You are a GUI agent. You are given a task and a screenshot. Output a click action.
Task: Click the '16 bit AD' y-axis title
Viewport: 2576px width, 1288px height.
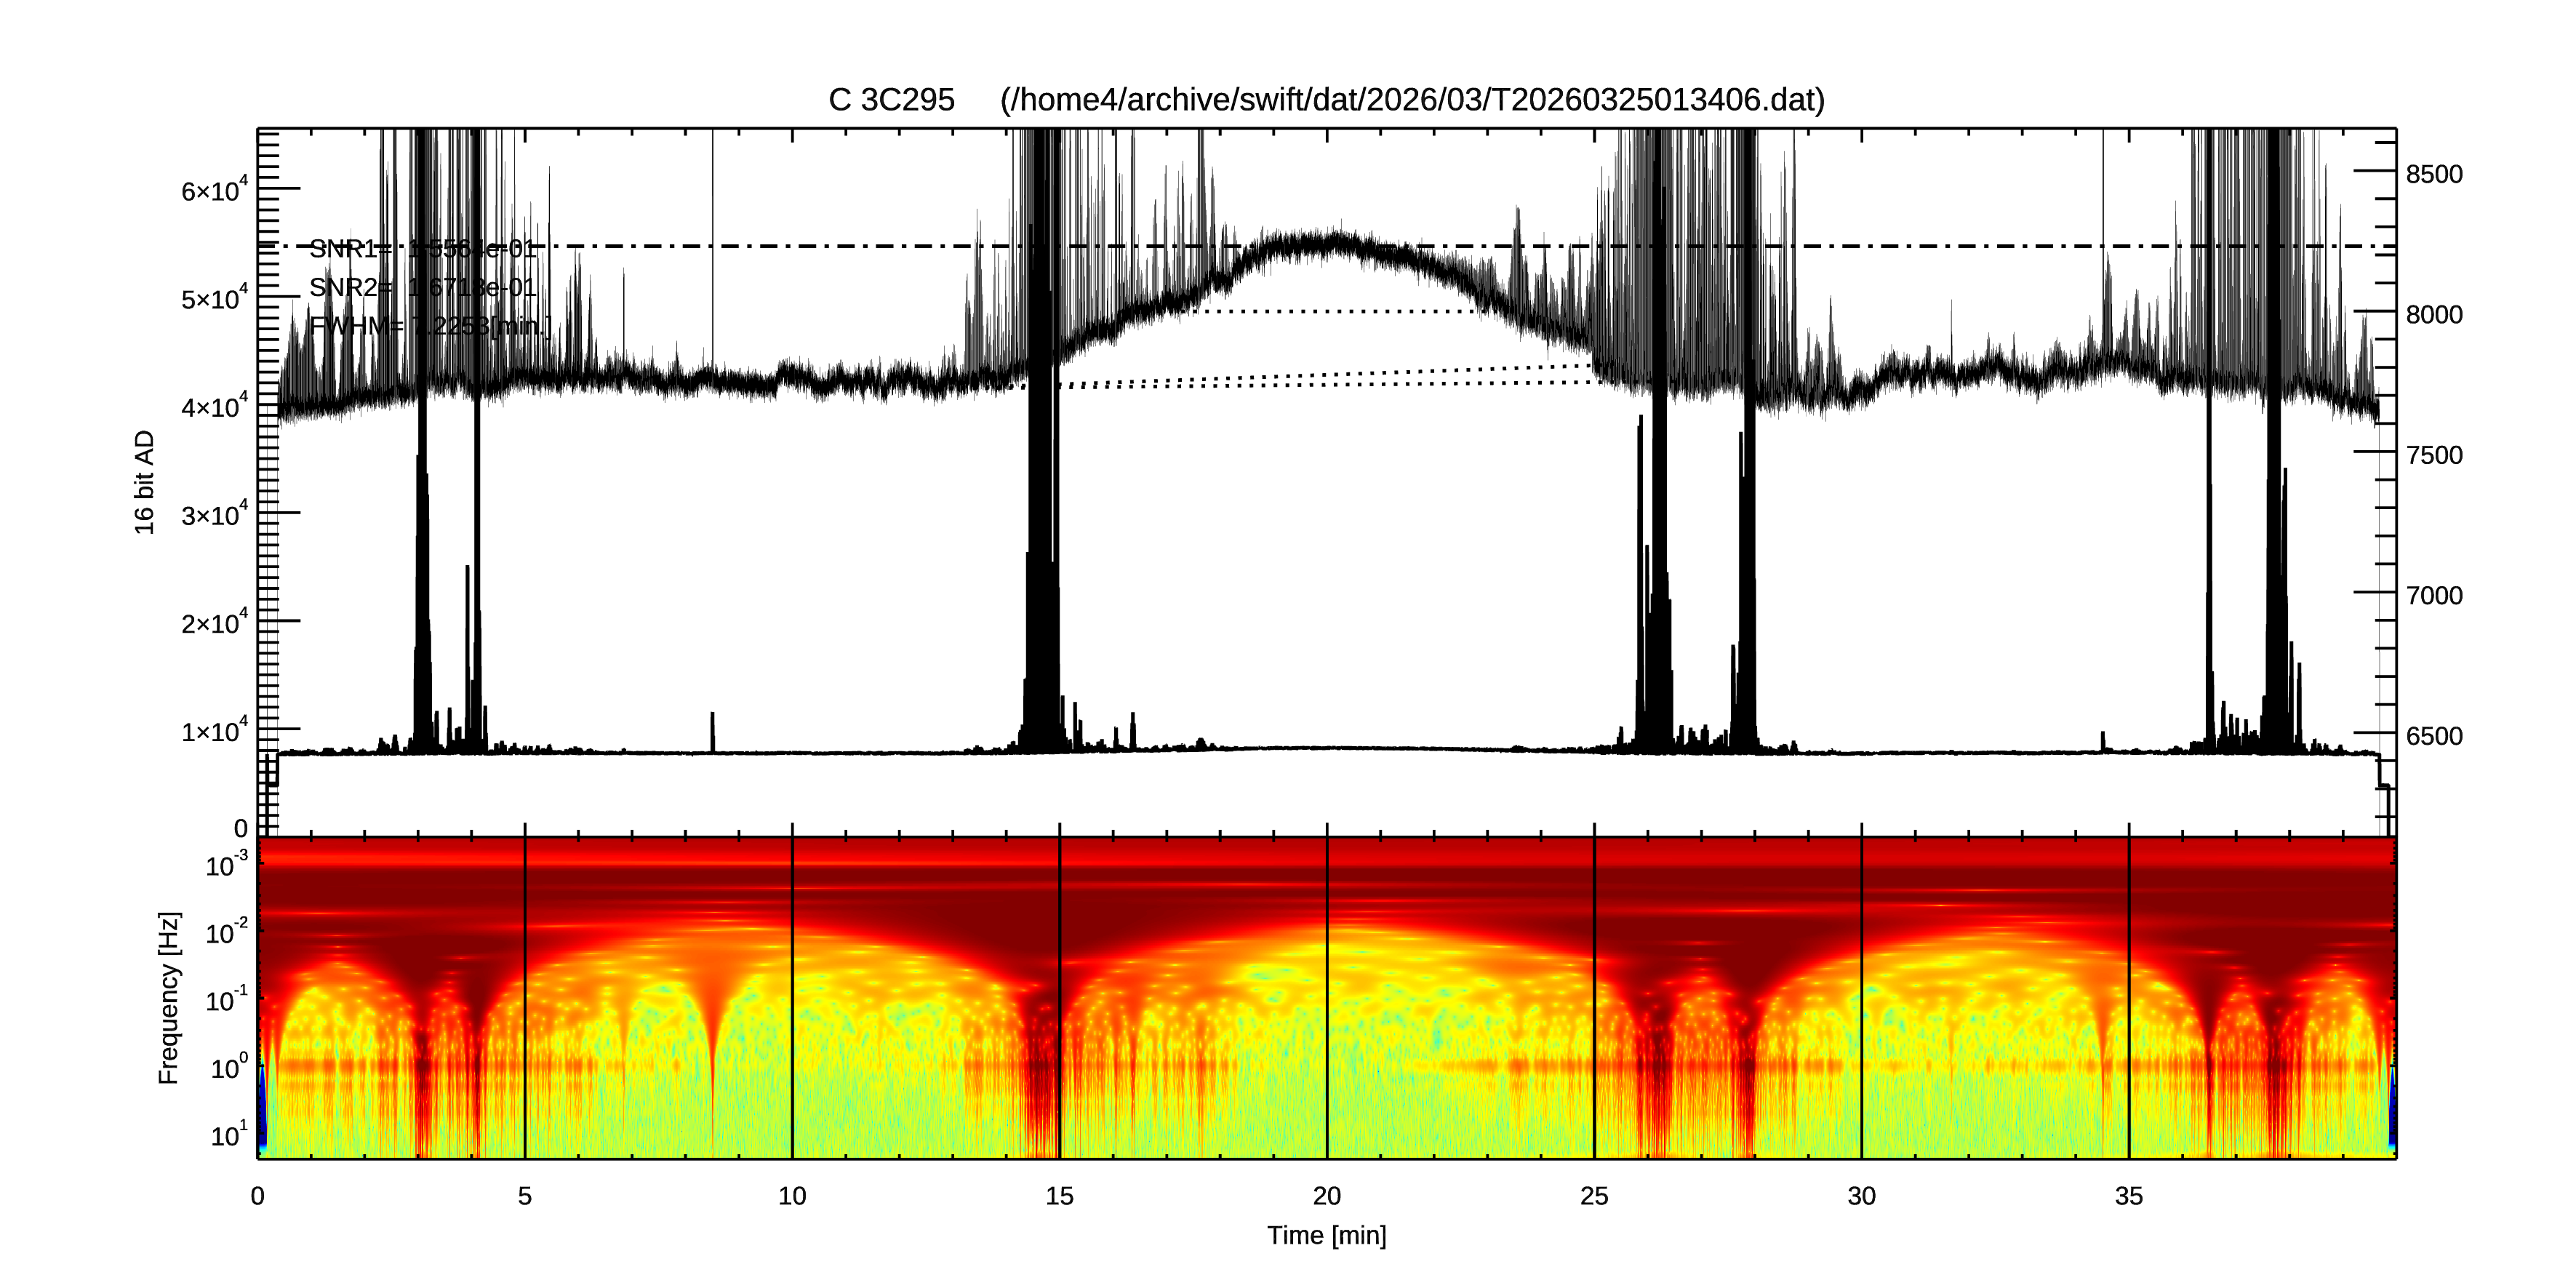[145, 482]
